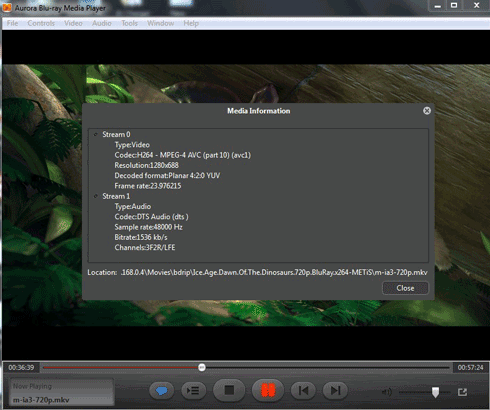This screenshot has width=490, height=410.
Task: Select the Codec:H264 - MPEG-4 AVC row
Action: [183, 155]
